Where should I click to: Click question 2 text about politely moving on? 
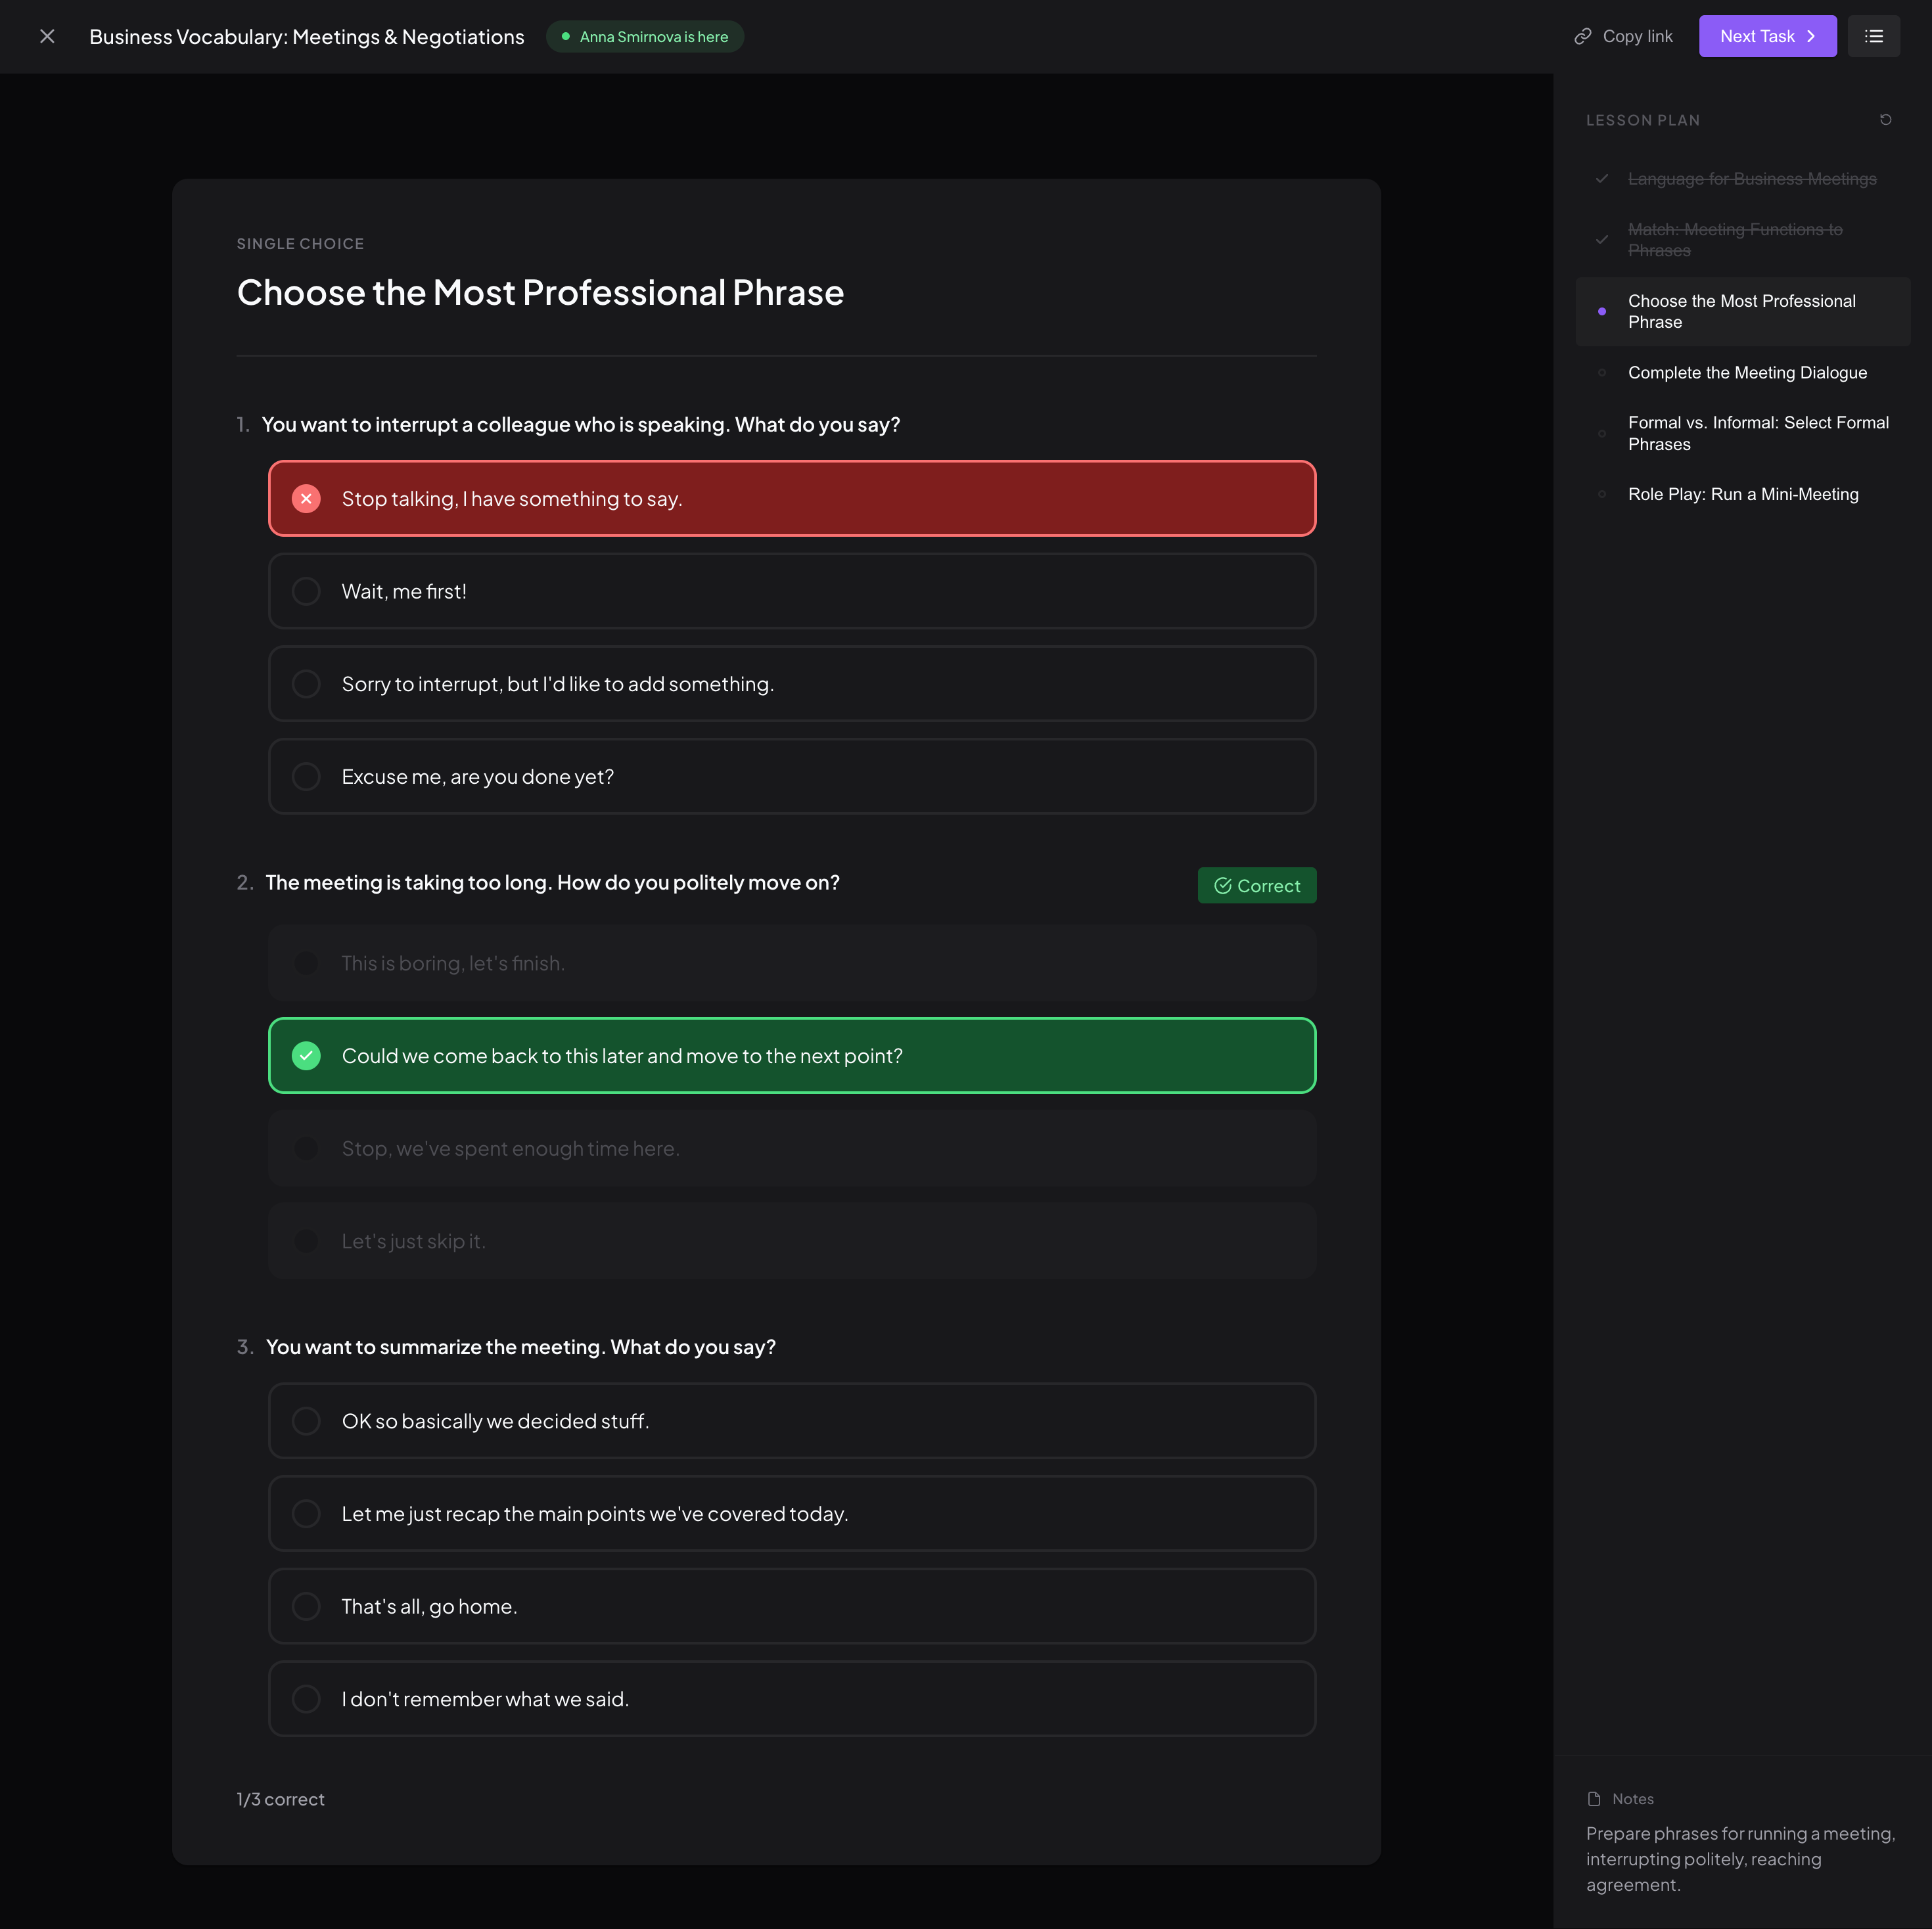coord(553,883)
